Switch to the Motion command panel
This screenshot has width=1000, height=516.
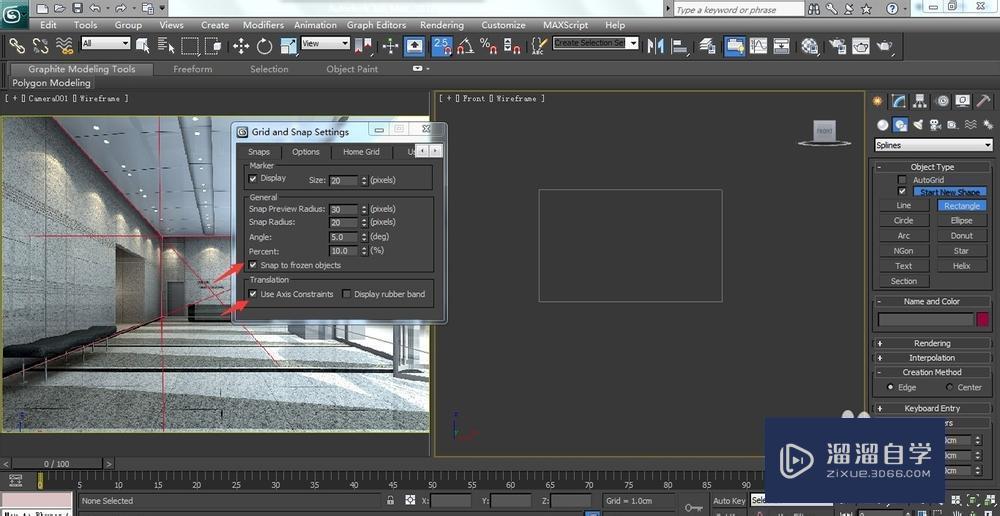(942, 101)
